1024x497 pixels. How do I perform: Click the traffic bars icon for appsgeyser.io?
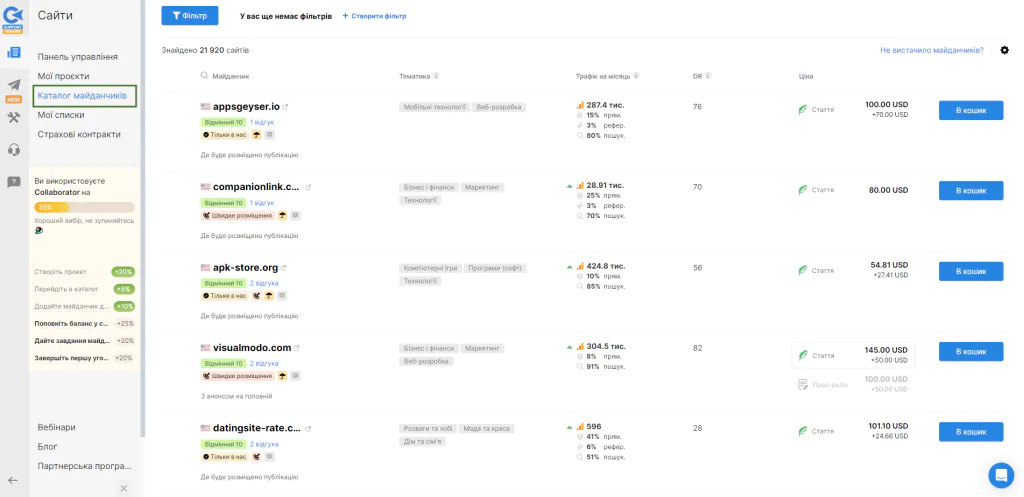[x=579, y=104]
